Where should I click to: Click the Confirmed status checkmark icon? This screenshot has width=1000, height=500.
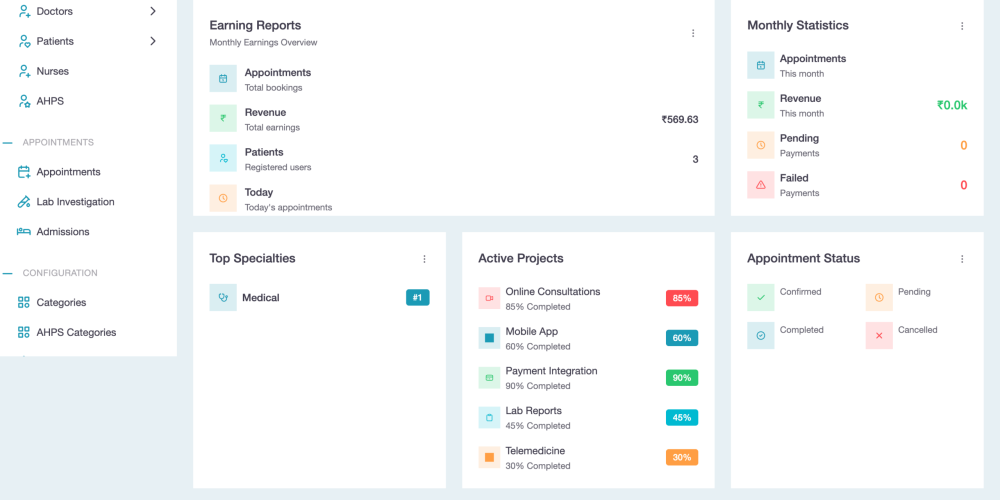pyautogui.click(x=761, y=297)
